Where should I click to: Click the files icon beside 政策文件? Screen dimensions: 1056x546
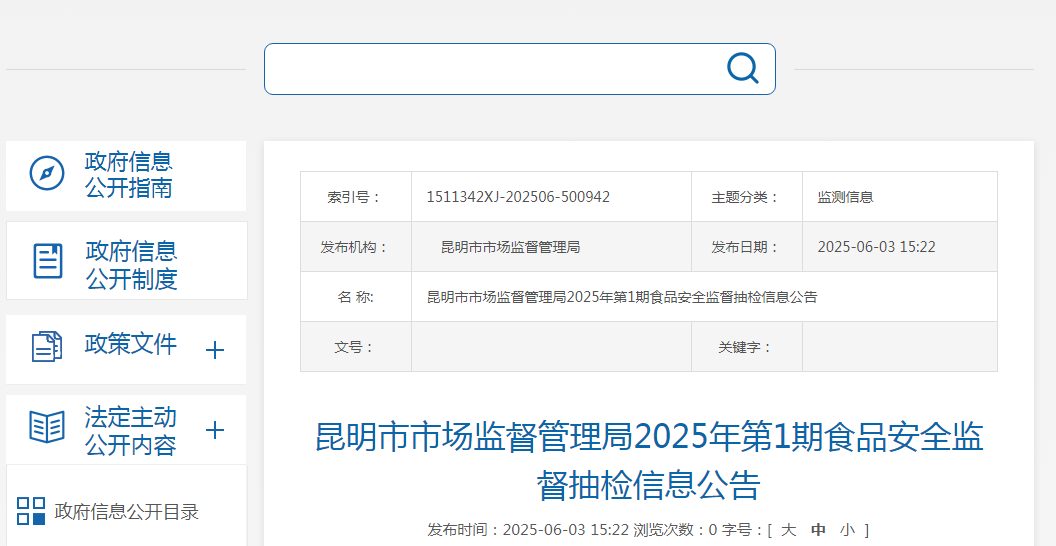click(47, 346)
